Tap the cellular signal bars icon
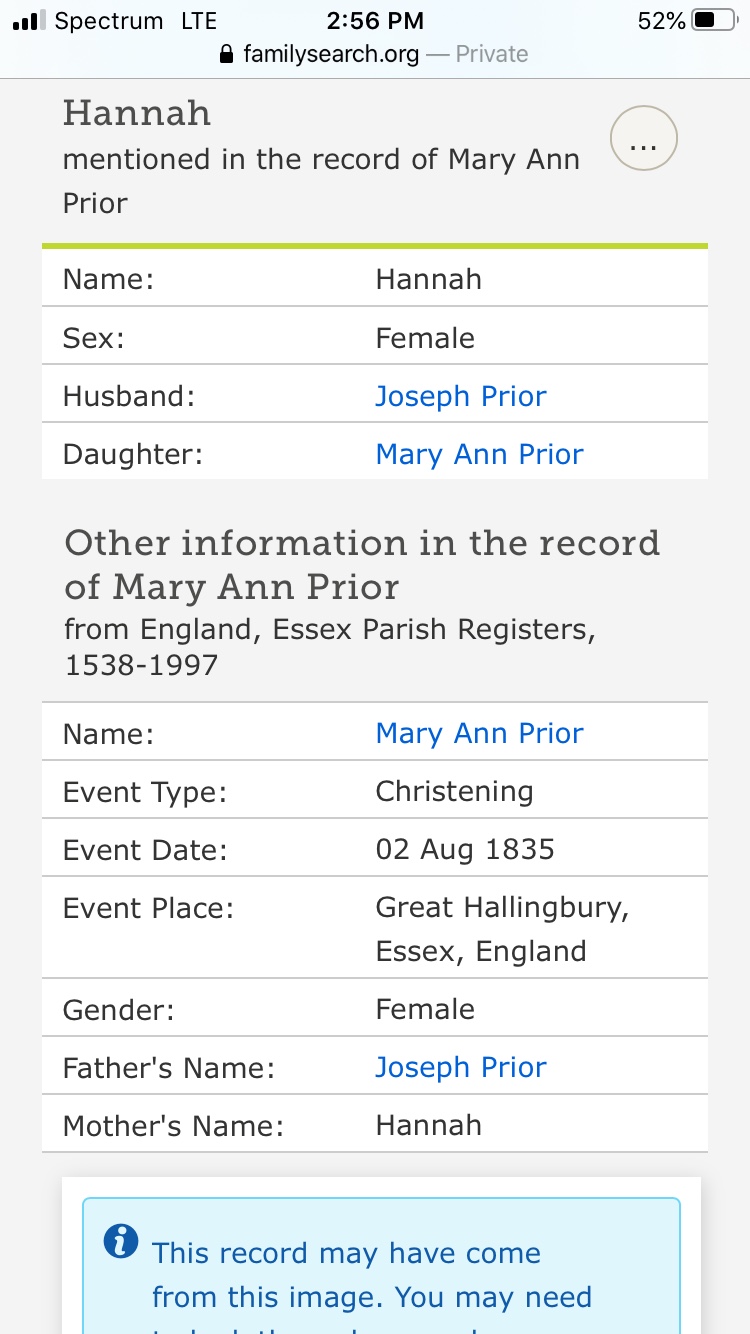 click(27, 21)
